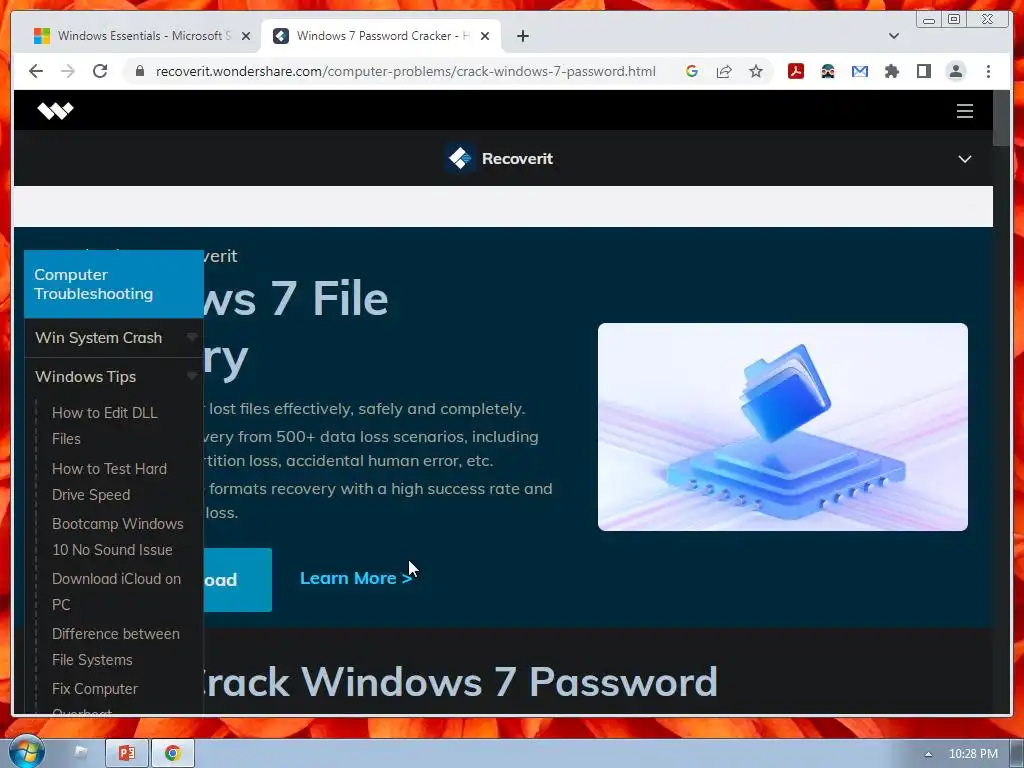The image size is (1024, 768).
Task: Close the Windows 7 Password Cracker tab
Action: (x=485, y=36)
